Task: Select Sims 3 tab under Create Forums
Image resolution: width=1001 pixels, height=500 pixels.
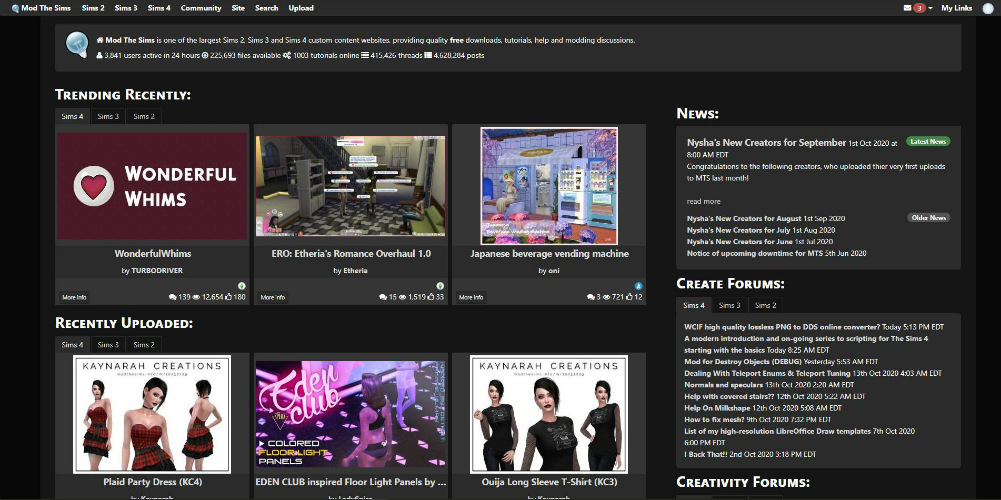Action: (x=730, y=305)
